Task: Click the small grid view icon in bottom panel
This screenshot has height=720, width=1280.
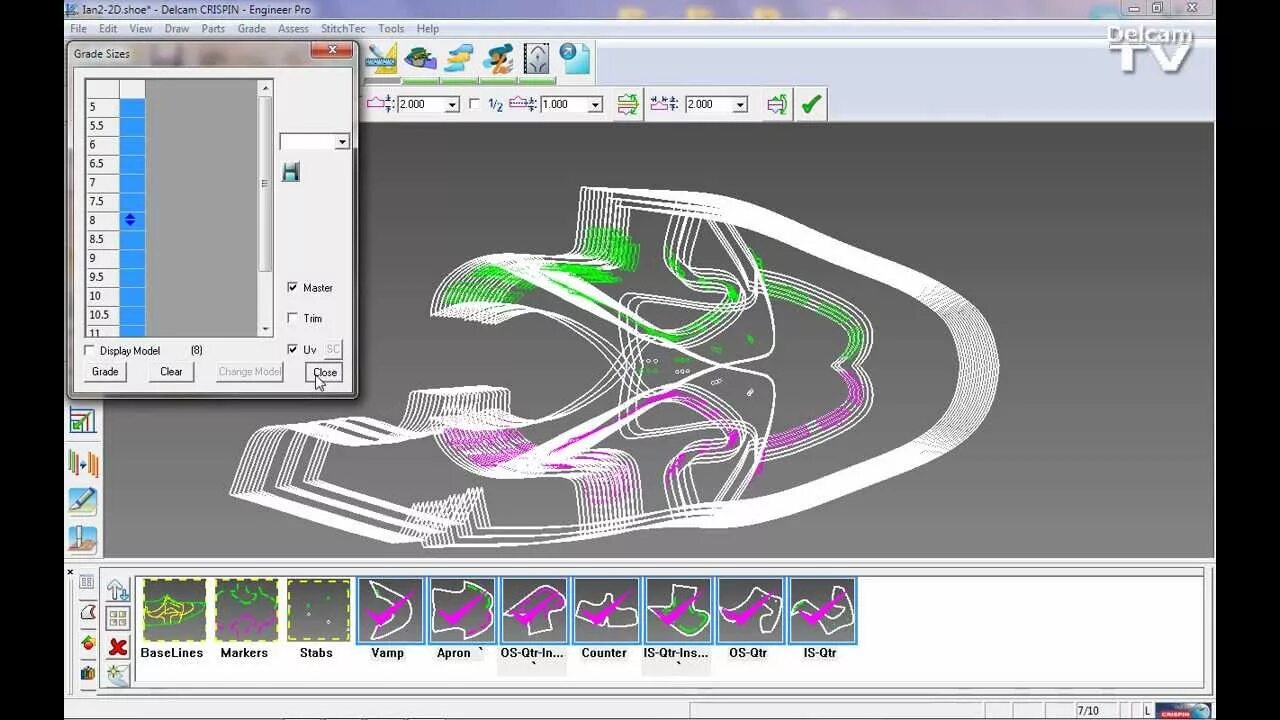Action: (x=87, y=582)
